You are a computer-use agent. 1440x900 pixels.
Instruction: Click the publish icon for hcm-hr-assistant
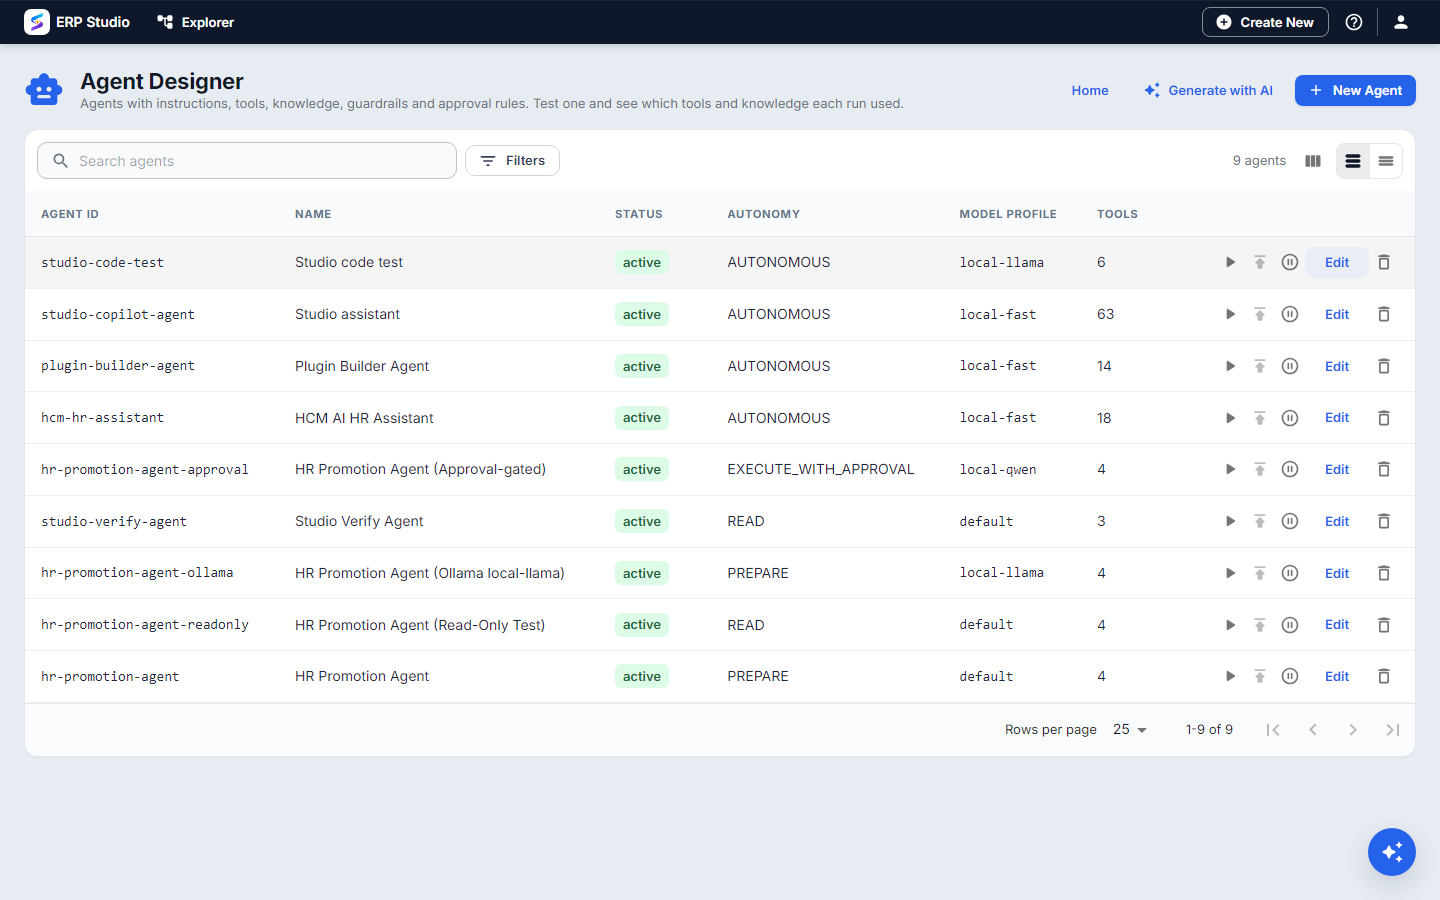pyautogui.click(x=1260, y=418)
